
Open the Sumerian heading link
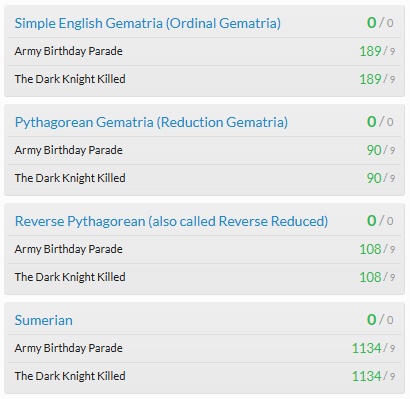pos(44,320)
